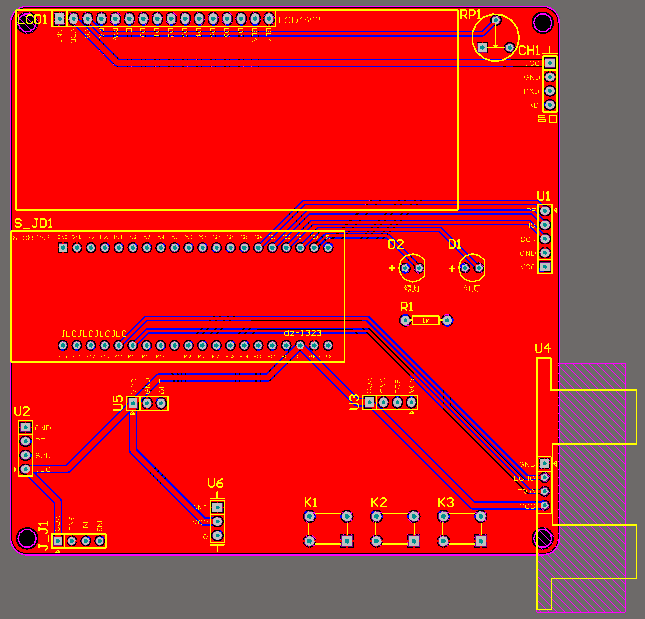Select the square pad of U5 header

point(133,403)
